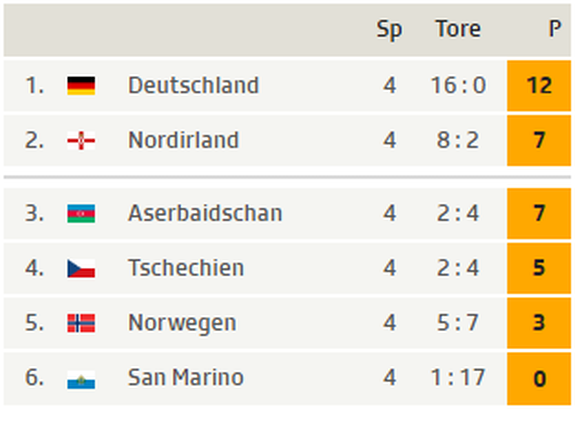Click the San Marino flag icon
This screenshot has width=582, height=429.
[x=81, y=379]
